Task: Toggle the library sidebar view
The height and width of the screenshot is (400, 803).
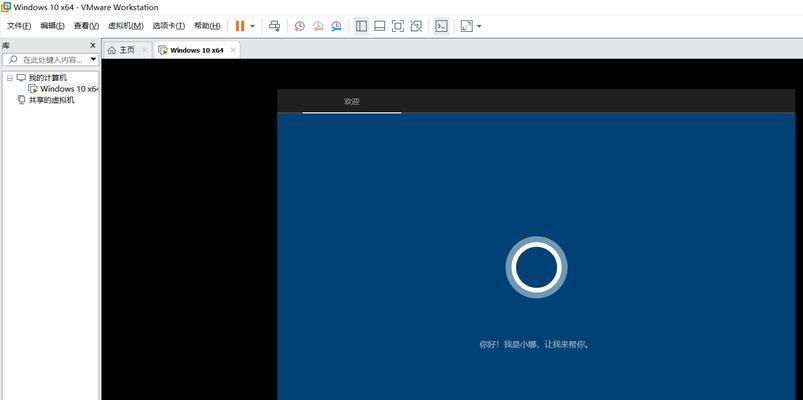Action: pyautogui.click(x=362, y=26)
